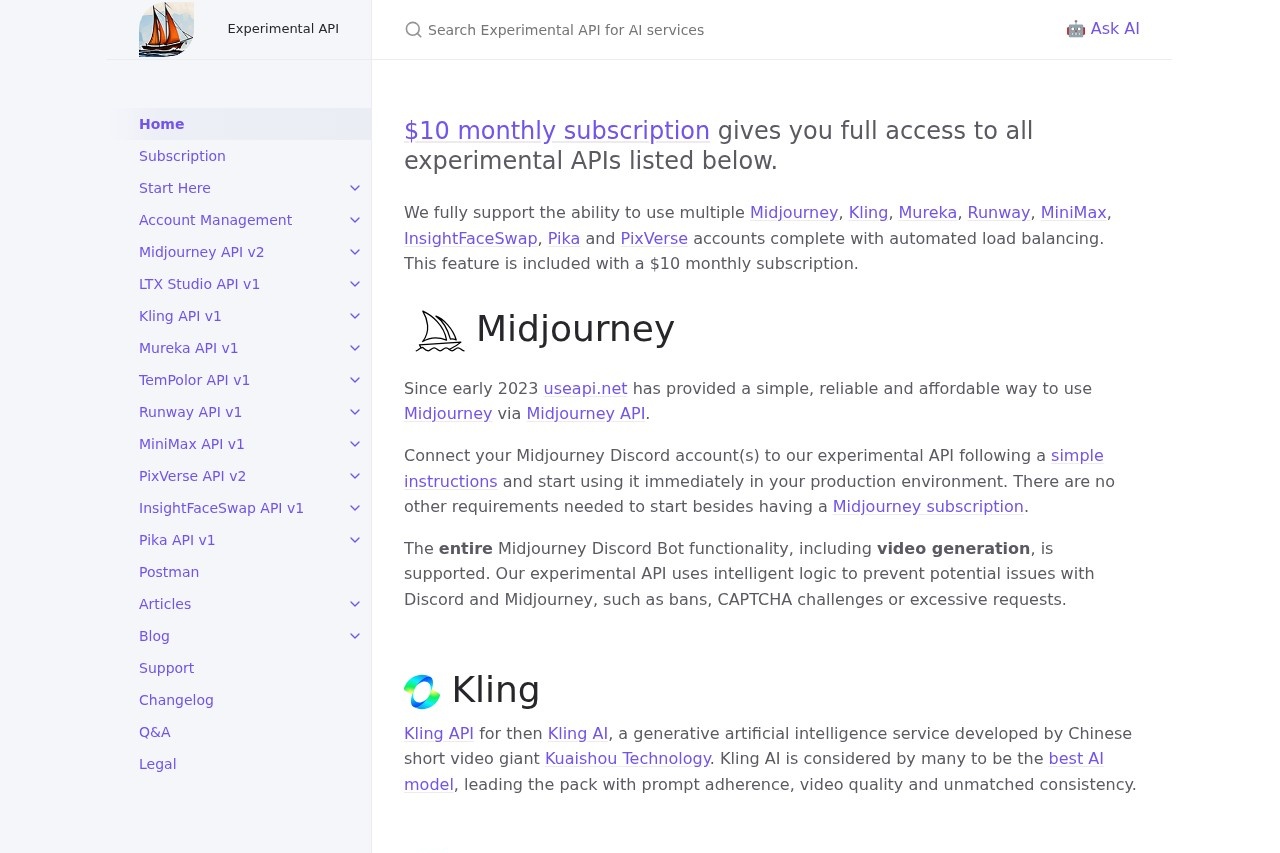Image resolution: width=1280 pixels, height=853 pixels.
Task: Expand the Kling API v1 chevron
Action: pyautogui.click(x=355, y=316)
